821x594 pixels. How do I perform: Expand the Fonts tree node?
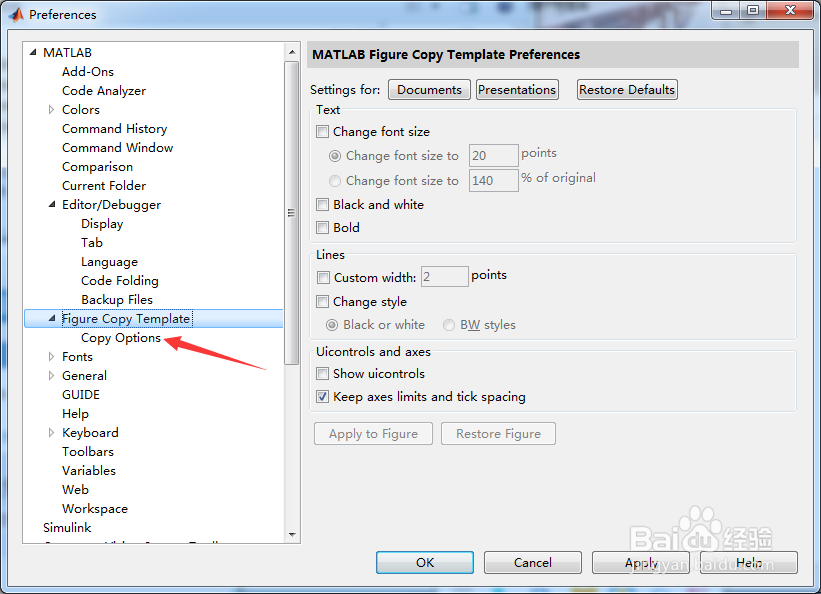(51, 357)
